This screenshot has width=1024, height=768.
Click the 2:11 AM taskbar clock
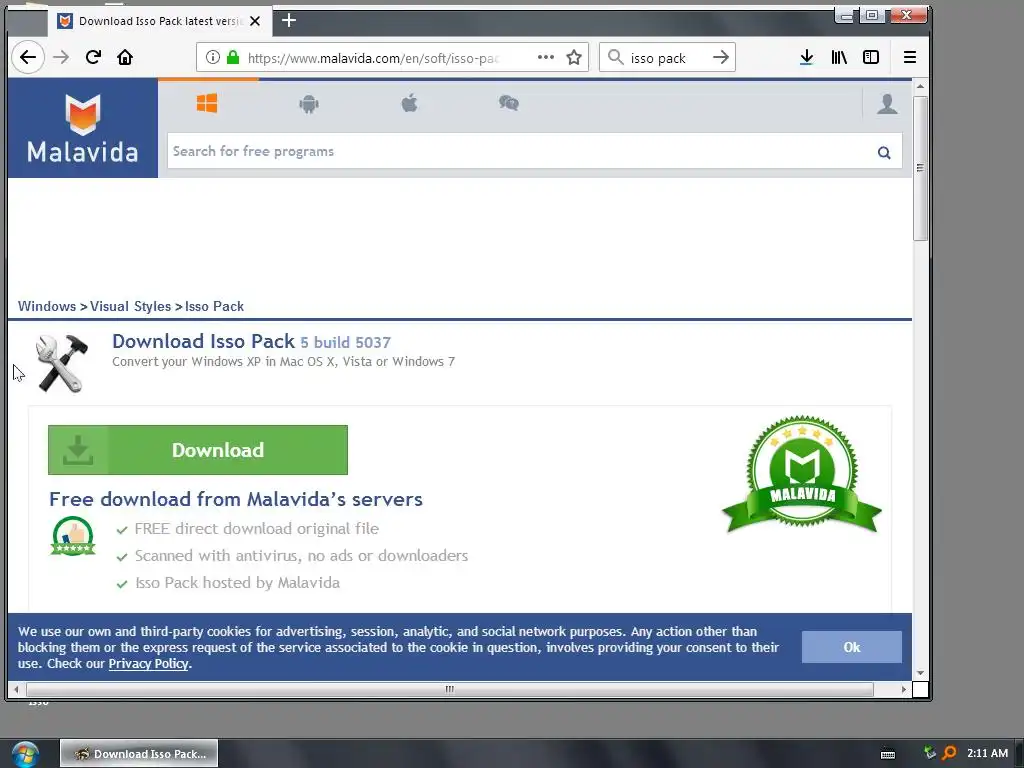click(987, 753)
